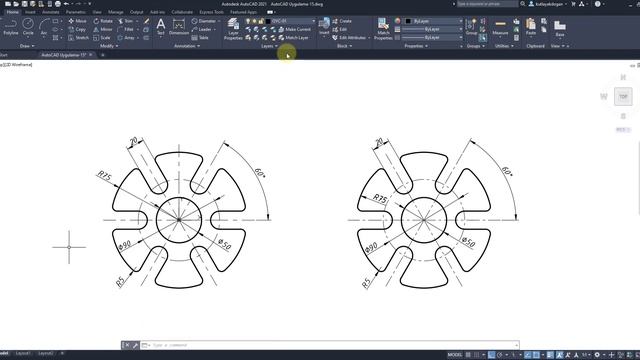The height and width of the screenshot is (360, 640).
Task: Insert a Table
Action: click(x=200, y=38)
